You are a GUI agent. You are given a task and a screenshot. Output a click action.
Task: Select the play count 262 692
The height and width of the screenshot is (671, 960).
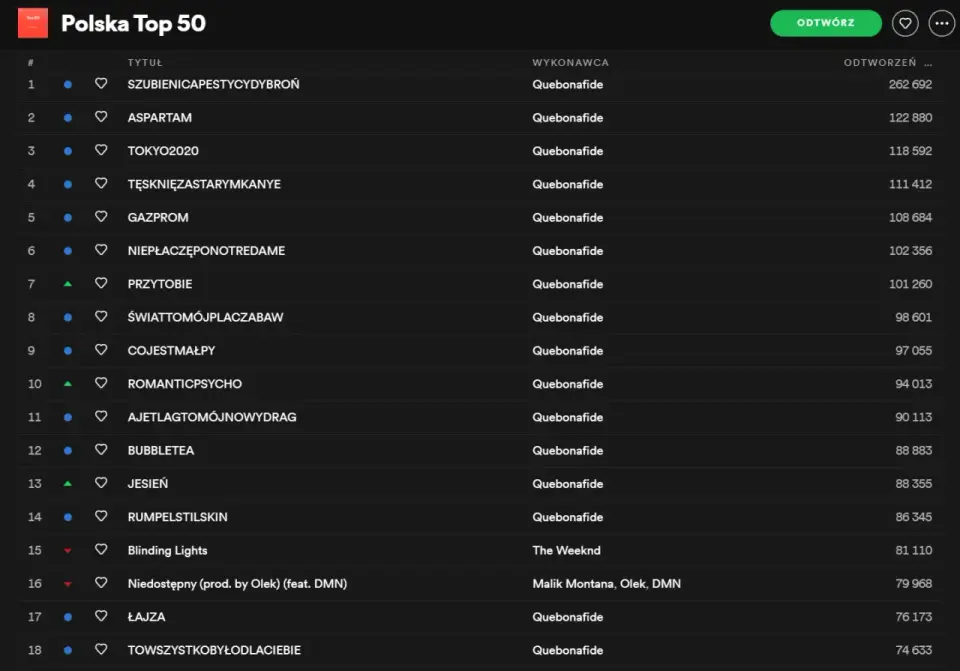(x=910, y=84)
